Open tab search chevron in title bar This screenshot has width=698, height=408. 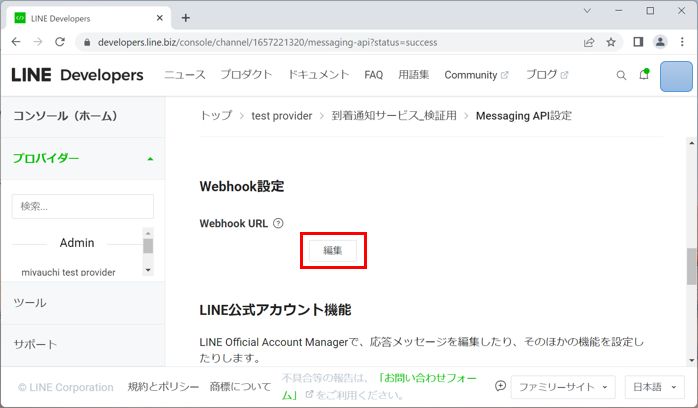point(587,11)
